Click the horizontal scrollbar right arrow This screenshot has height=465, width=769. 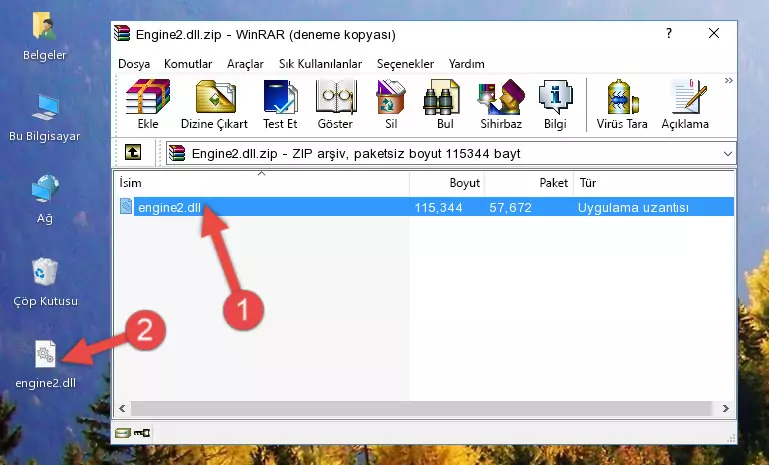[725, 408]
